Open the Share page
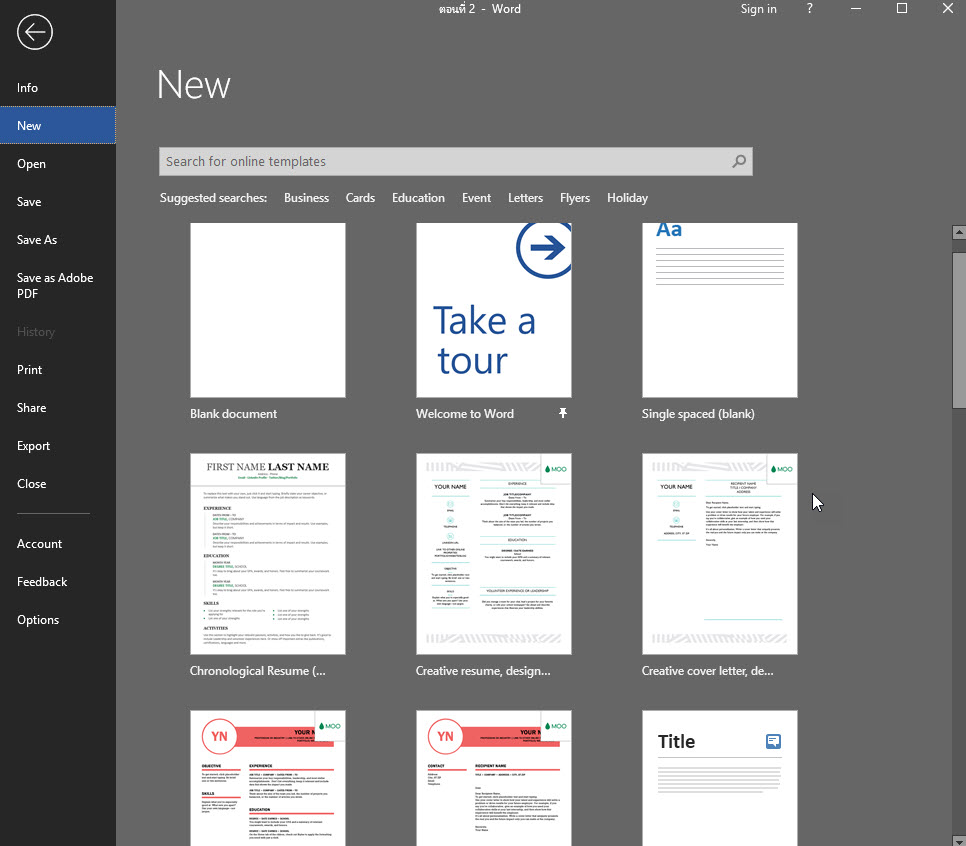Image resolution: width=966 pixels, height=846 pixels. (58, 408)
